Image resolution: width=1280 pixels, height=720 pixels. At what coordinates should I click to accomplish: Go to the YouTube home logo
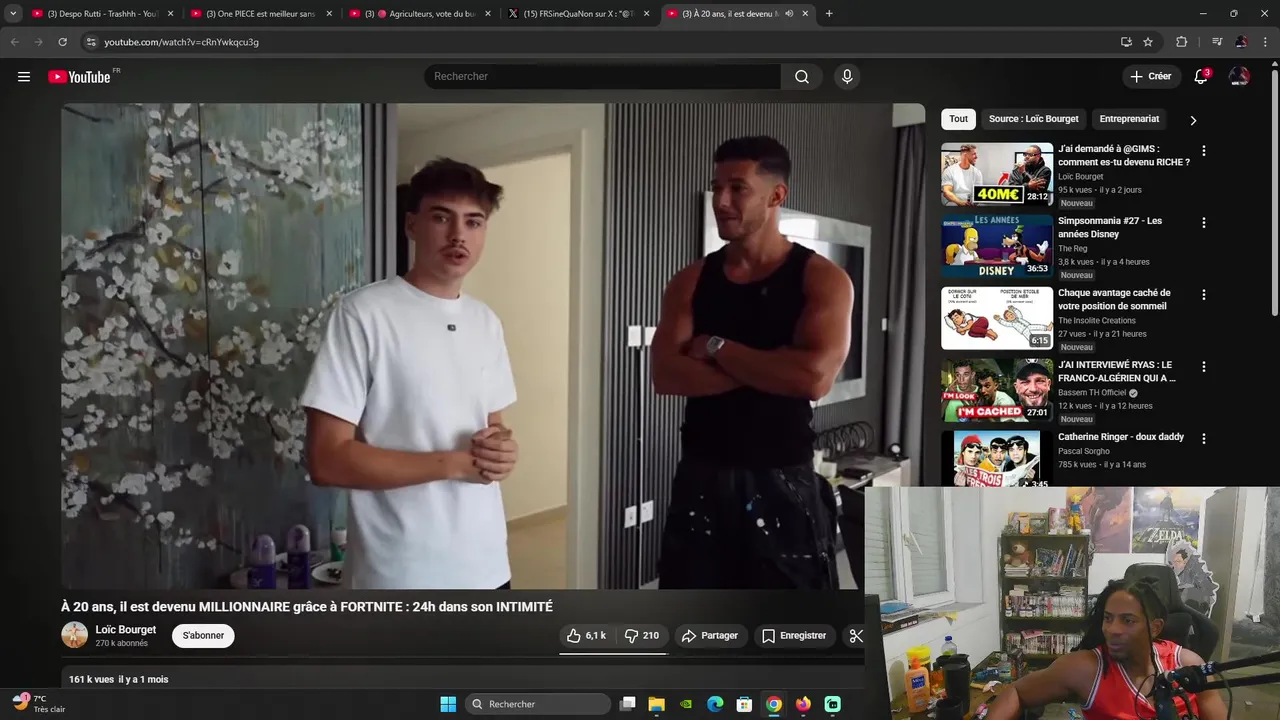click(79, 77)
